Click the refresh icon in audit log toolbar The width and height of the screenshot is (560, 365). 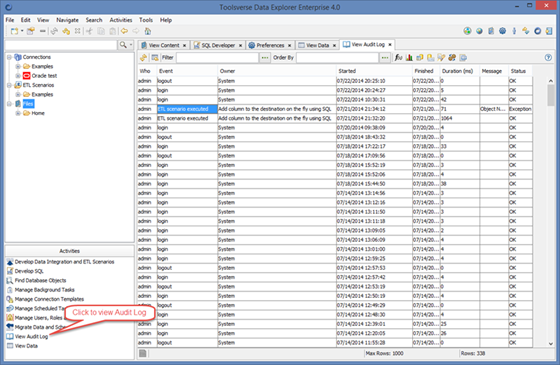(x=144, y=58)
